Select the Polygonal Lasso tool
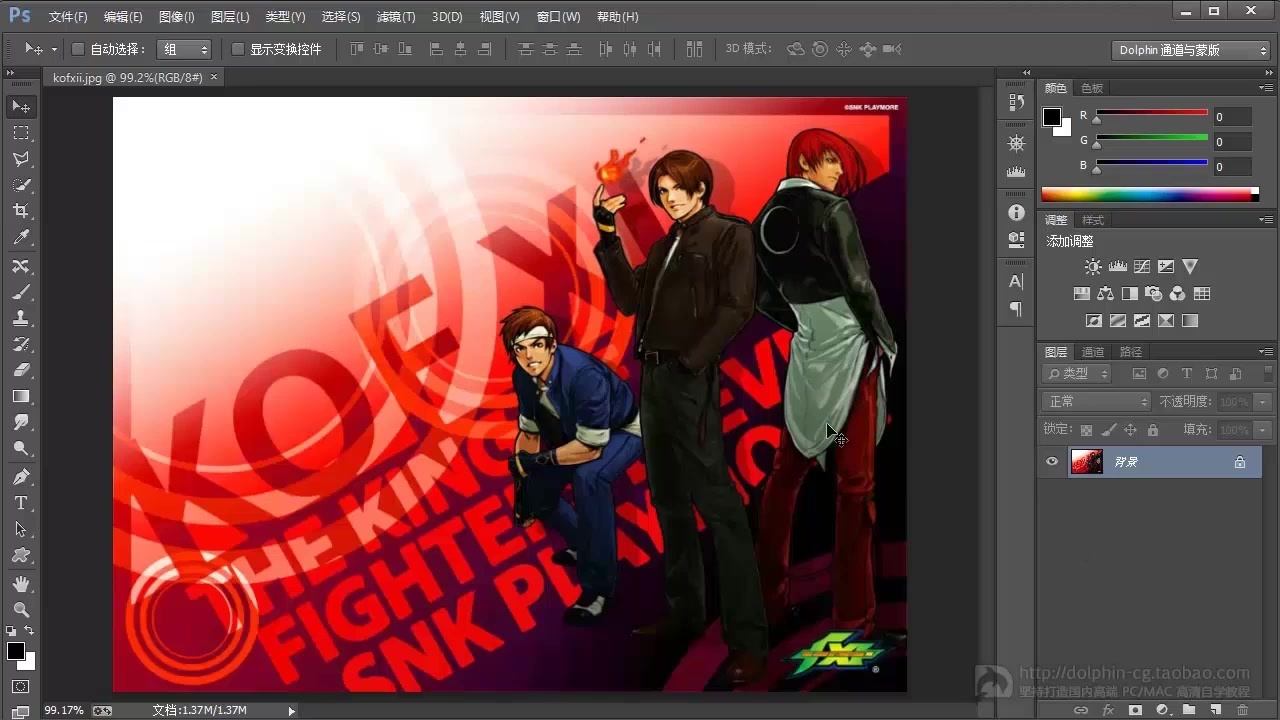Viewport: 1280px width, 720px height. click(21, 159)
